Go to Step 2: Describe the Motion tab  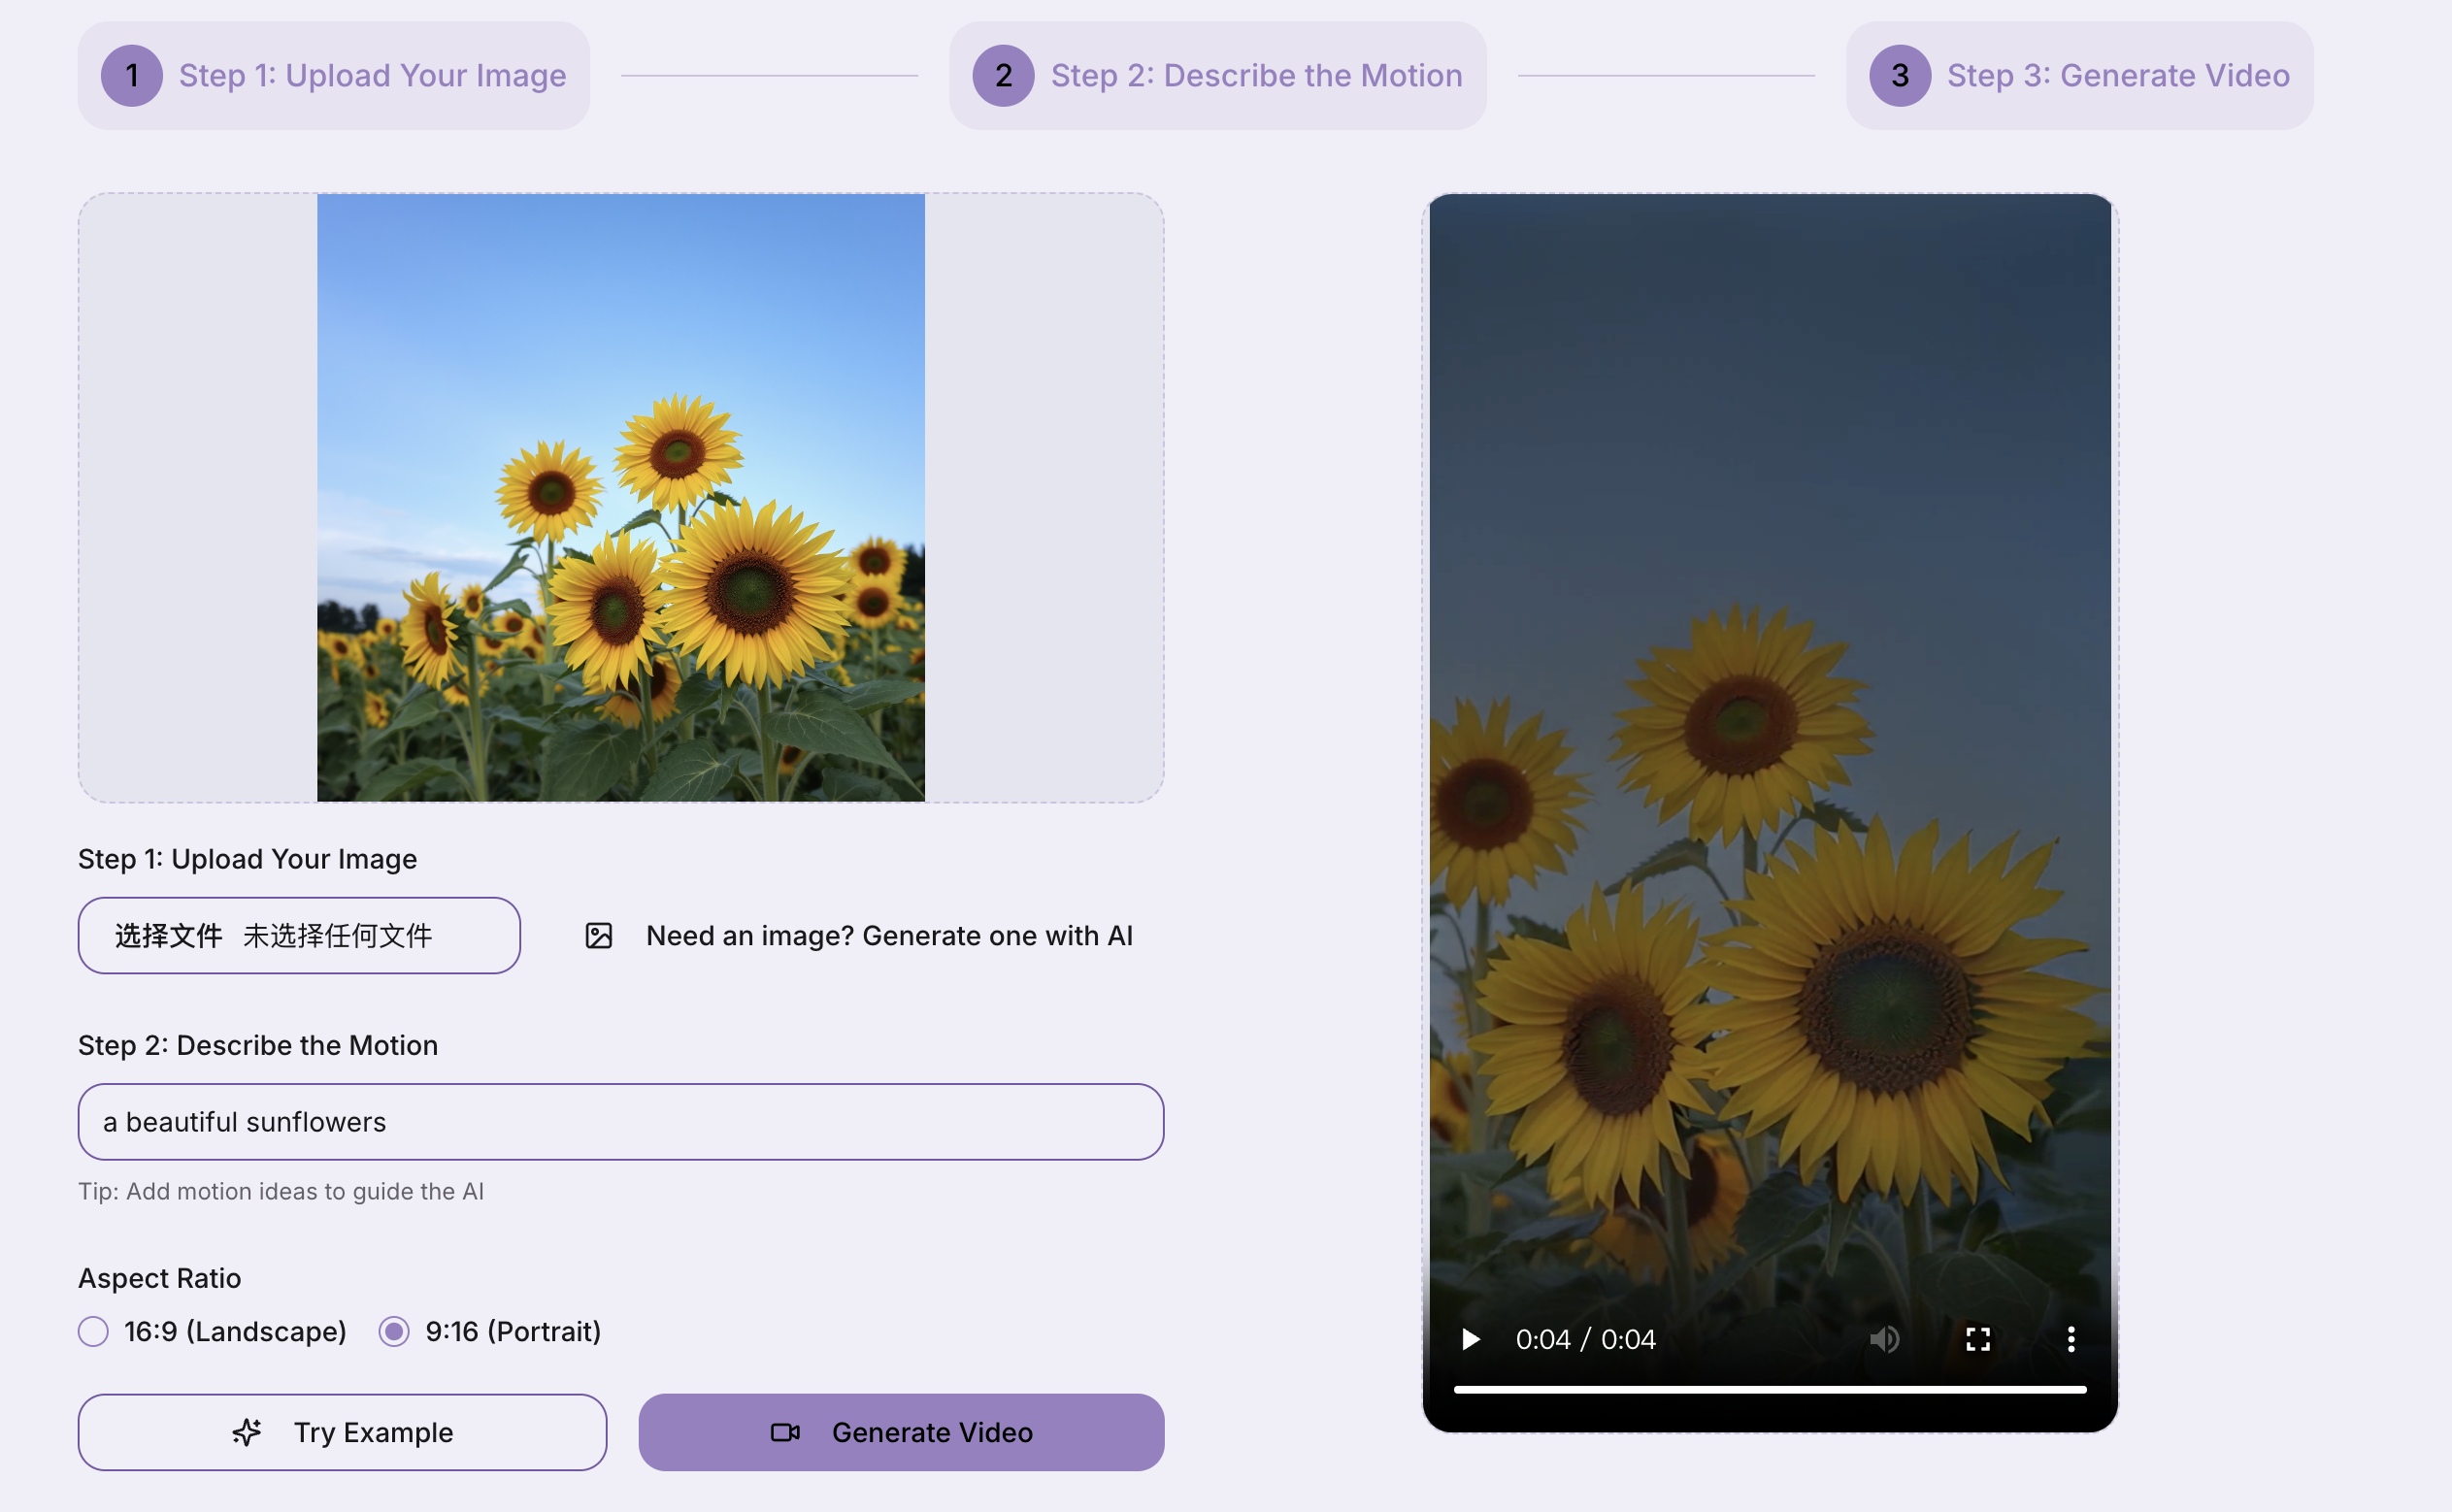(x=1255, y=76)
